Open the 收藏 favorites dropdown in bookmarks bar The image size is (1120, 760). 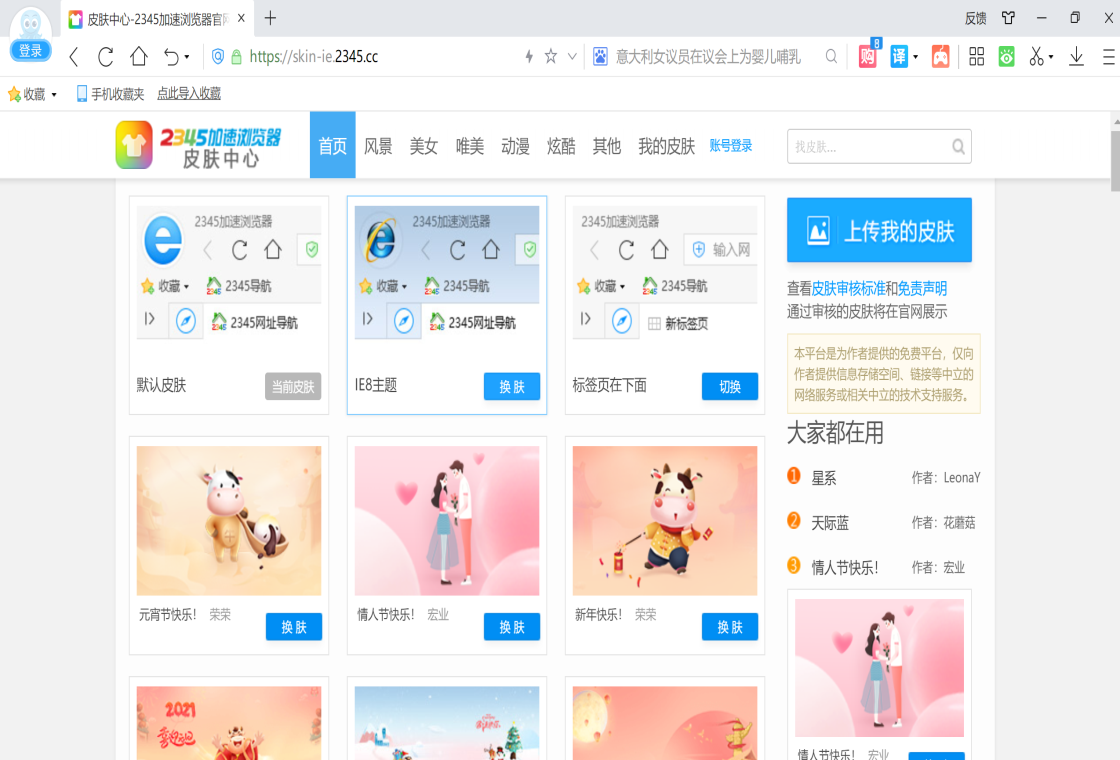click(x=33, y=94)
